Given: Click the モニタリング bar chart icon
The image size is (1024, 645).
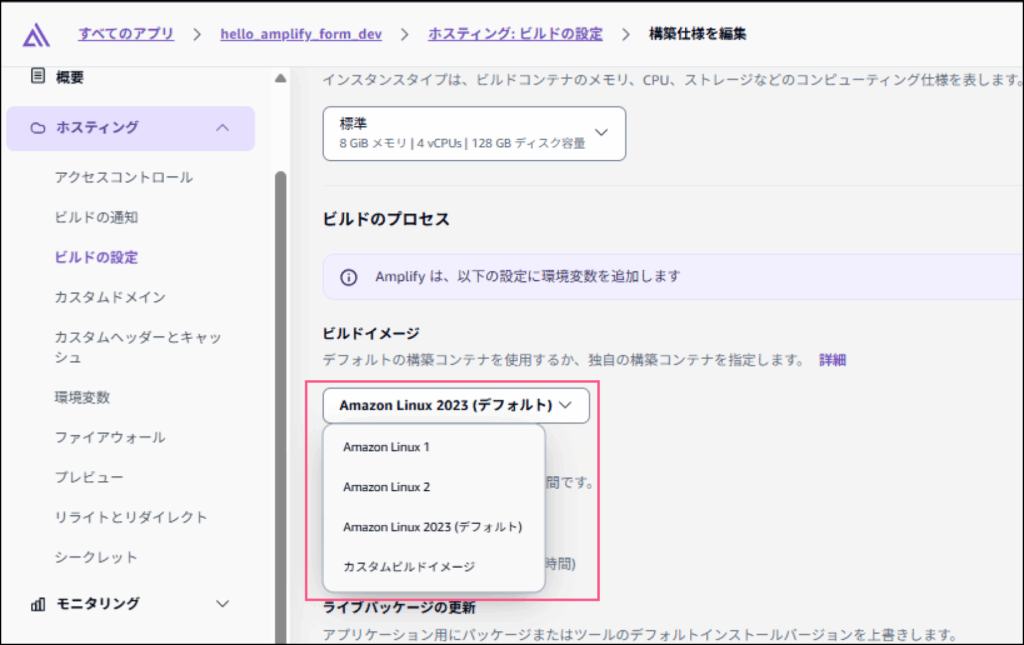Looking at the screenshot, I should point(38,604).
